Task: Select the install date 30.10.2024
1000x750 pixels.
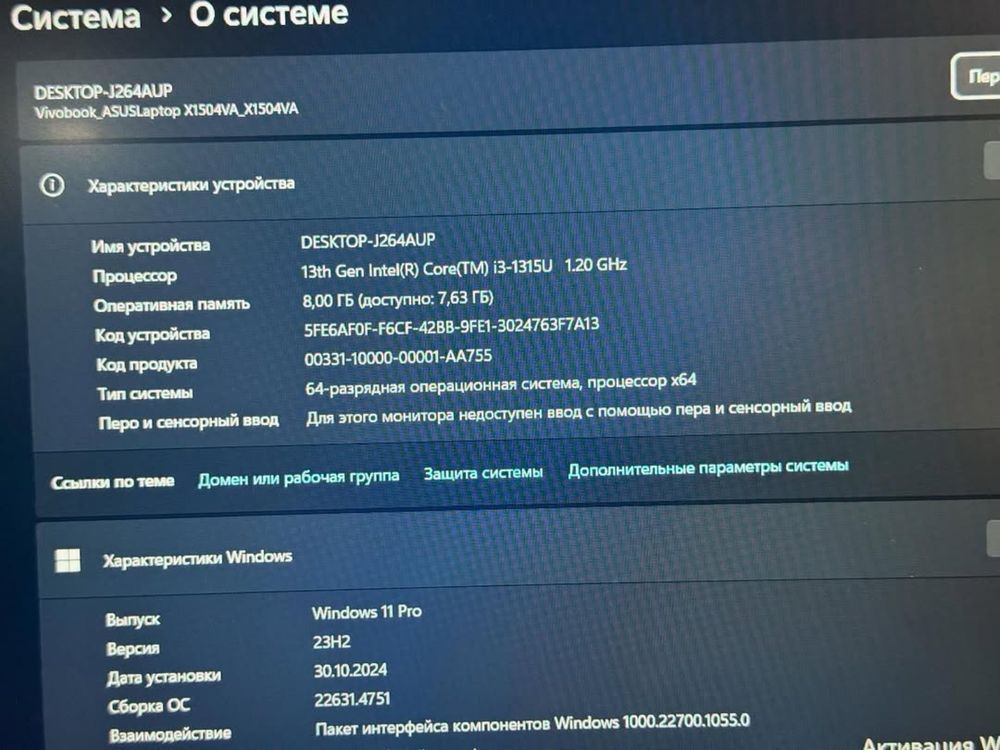Action: 350,670
